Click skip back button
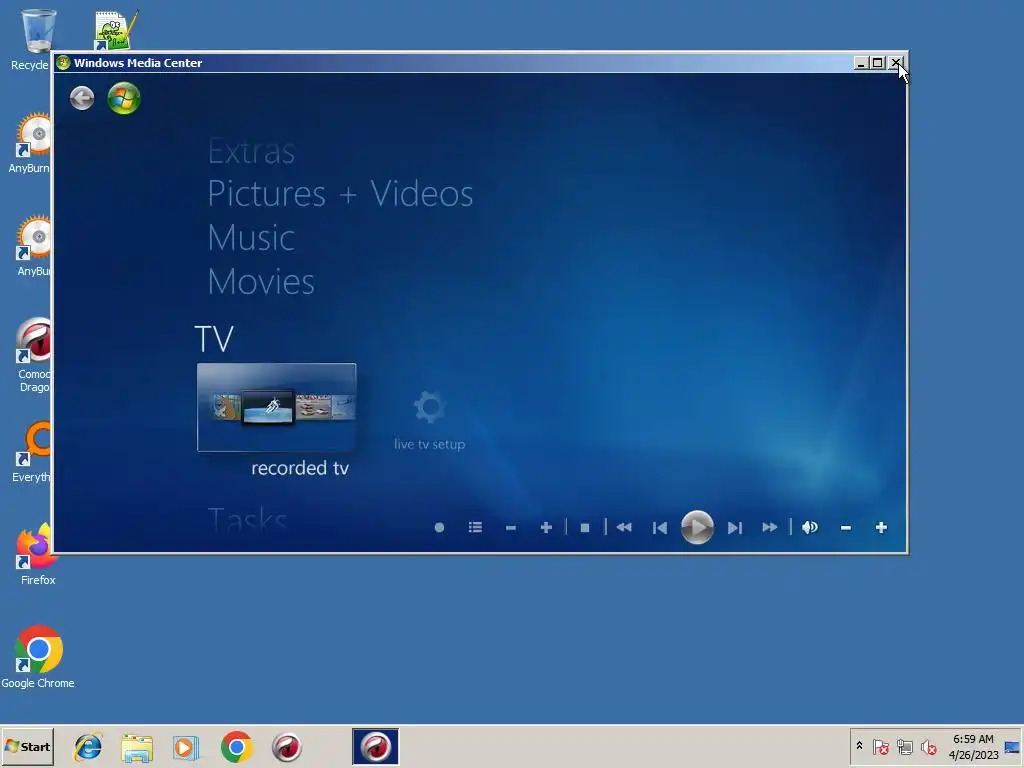The width and height of the screenshot is (1024, 768). pos(660,528)
